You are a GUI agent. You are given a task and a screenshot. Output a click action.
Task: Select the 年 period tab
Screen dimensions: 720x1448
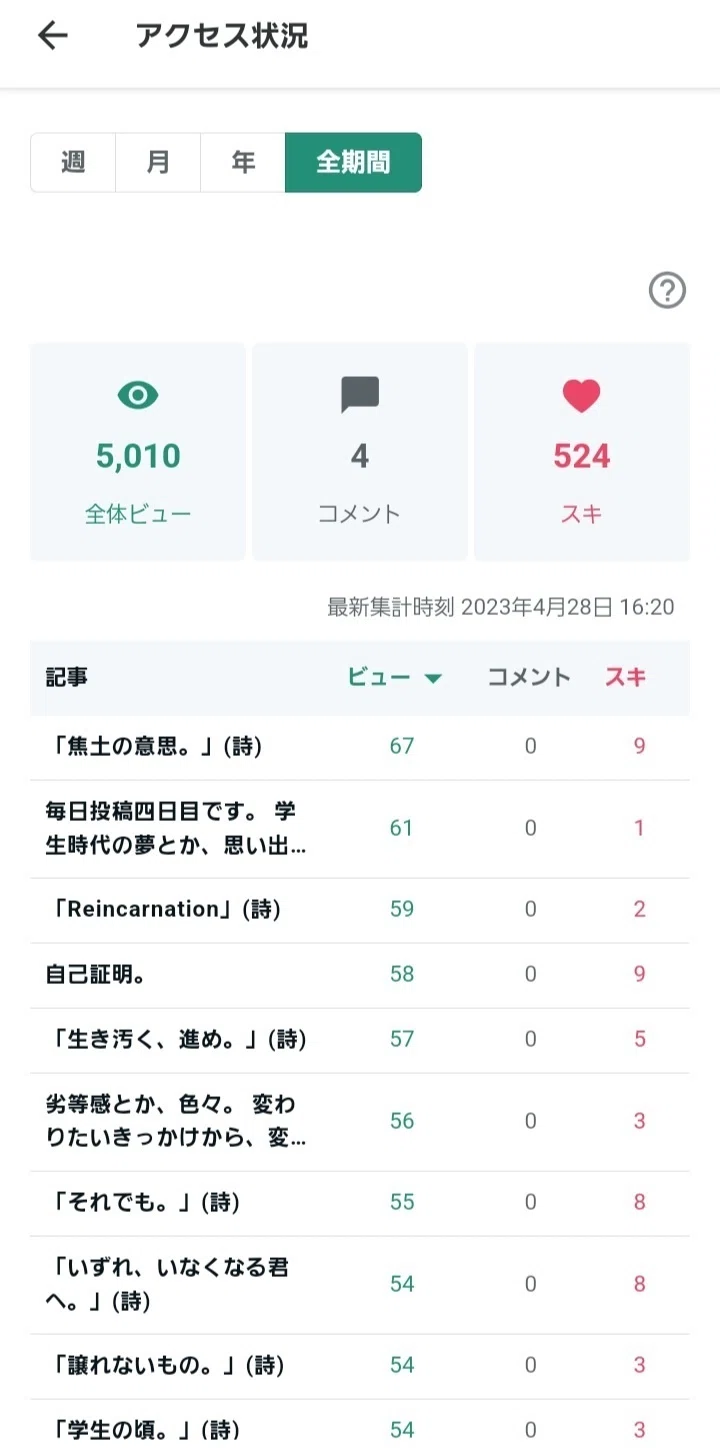tap(243, 162)
